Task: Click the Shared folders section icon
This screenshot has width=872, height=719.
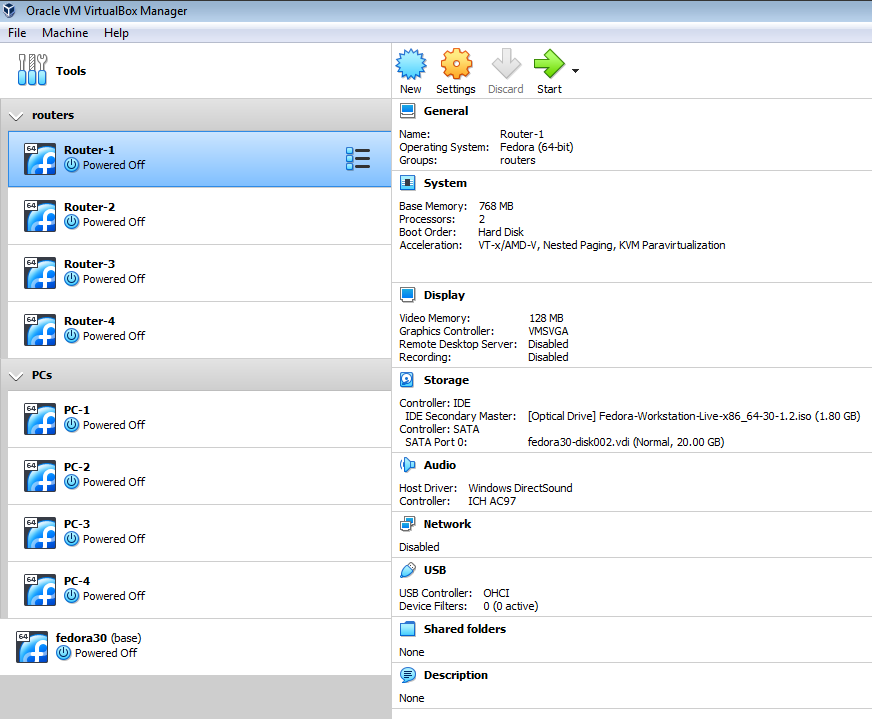Action: (x=407, y=629)
